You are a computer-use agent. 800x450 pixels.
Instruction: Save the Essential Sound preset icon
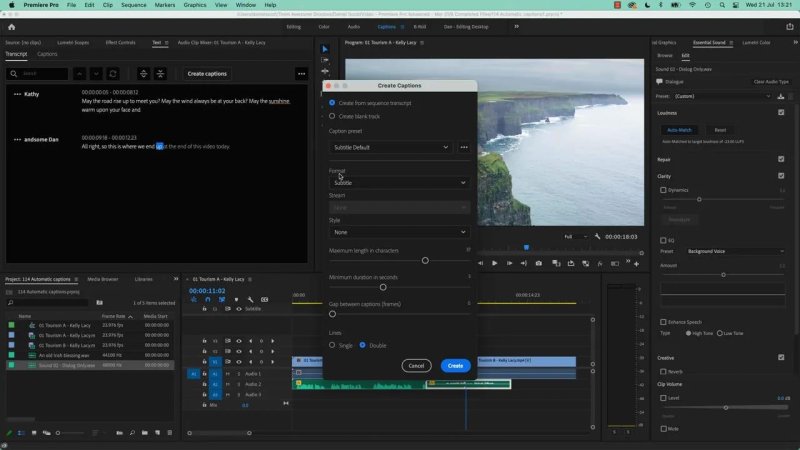point(781,96)
